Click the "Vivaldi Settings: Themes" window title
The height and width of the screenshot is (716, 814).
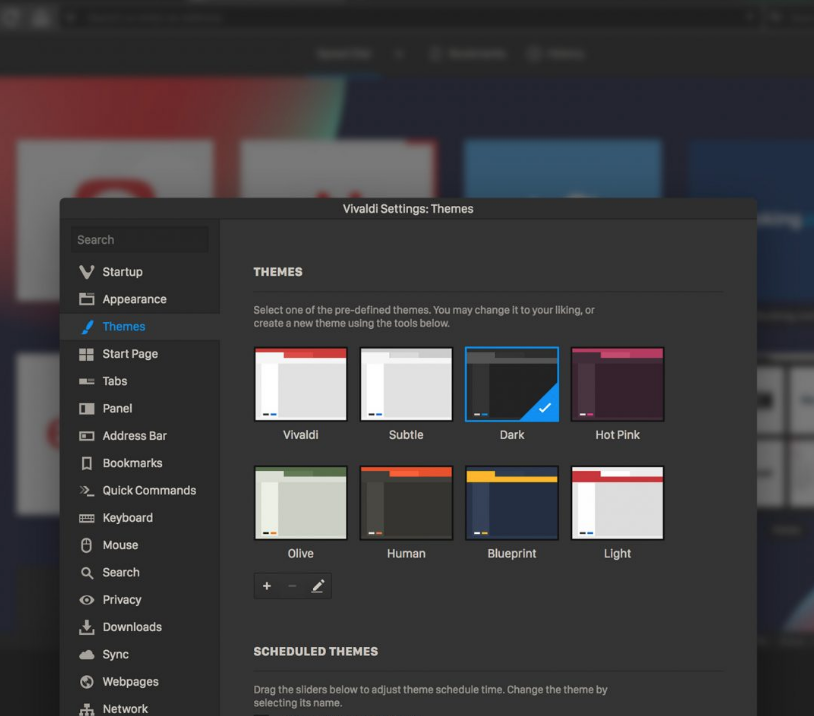pos(408,209)
